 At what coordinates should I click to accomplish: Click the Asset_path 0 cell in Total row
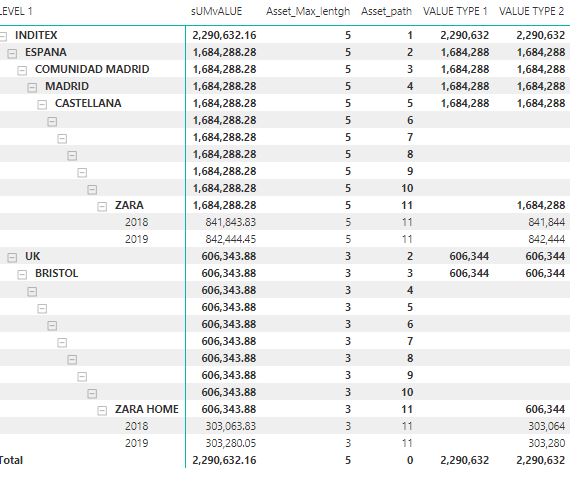[410, 460]
